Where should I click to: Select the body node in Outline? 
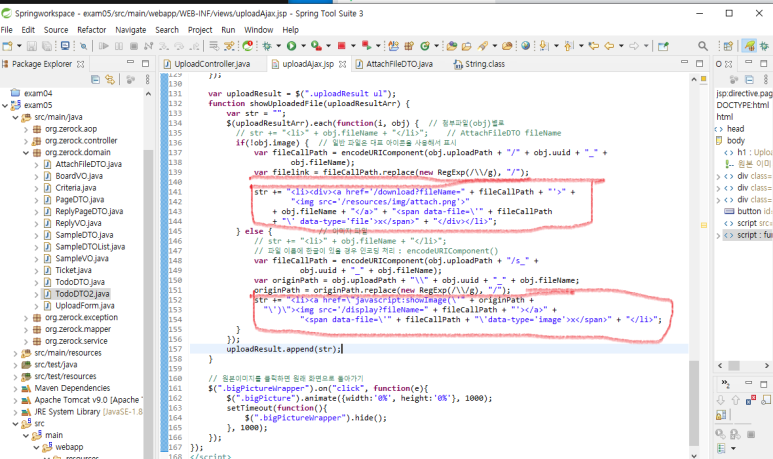pyautogui.click(x=736, y=141)
